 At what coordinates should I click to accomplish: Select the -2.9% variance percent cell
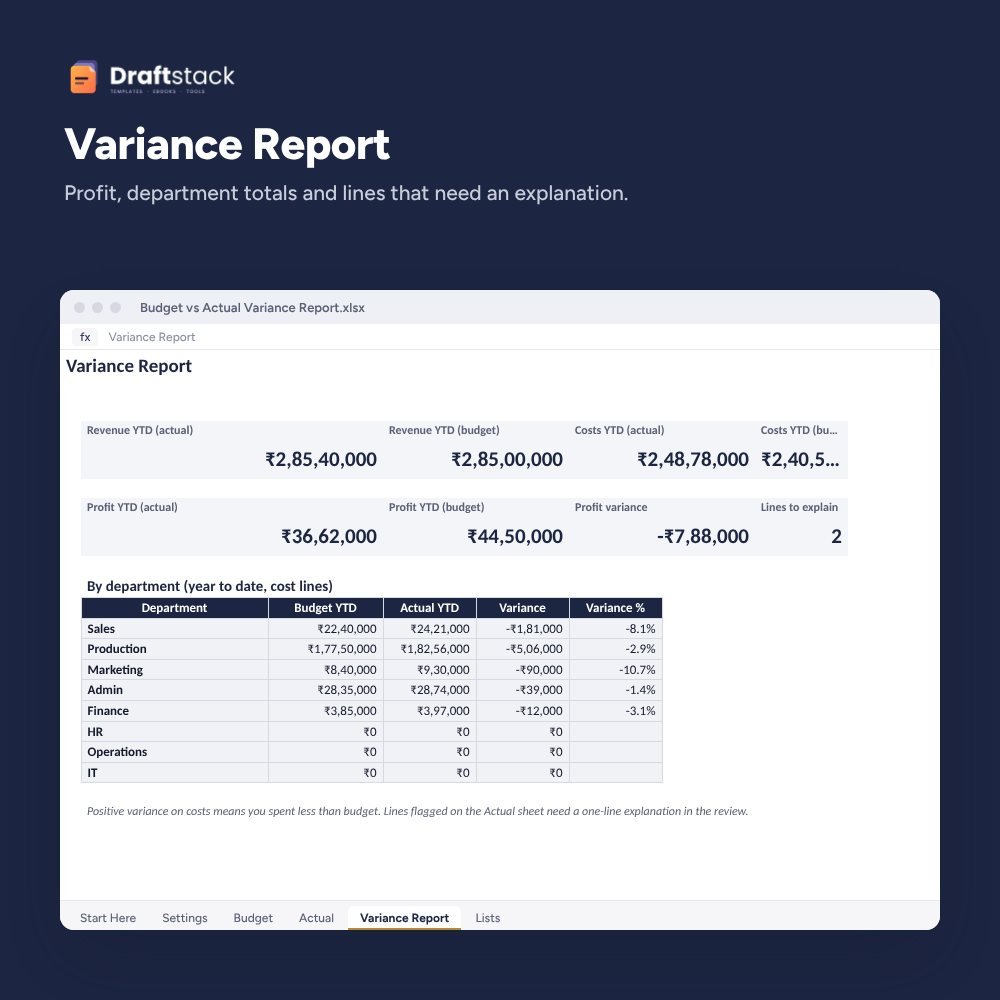[615, 649]
